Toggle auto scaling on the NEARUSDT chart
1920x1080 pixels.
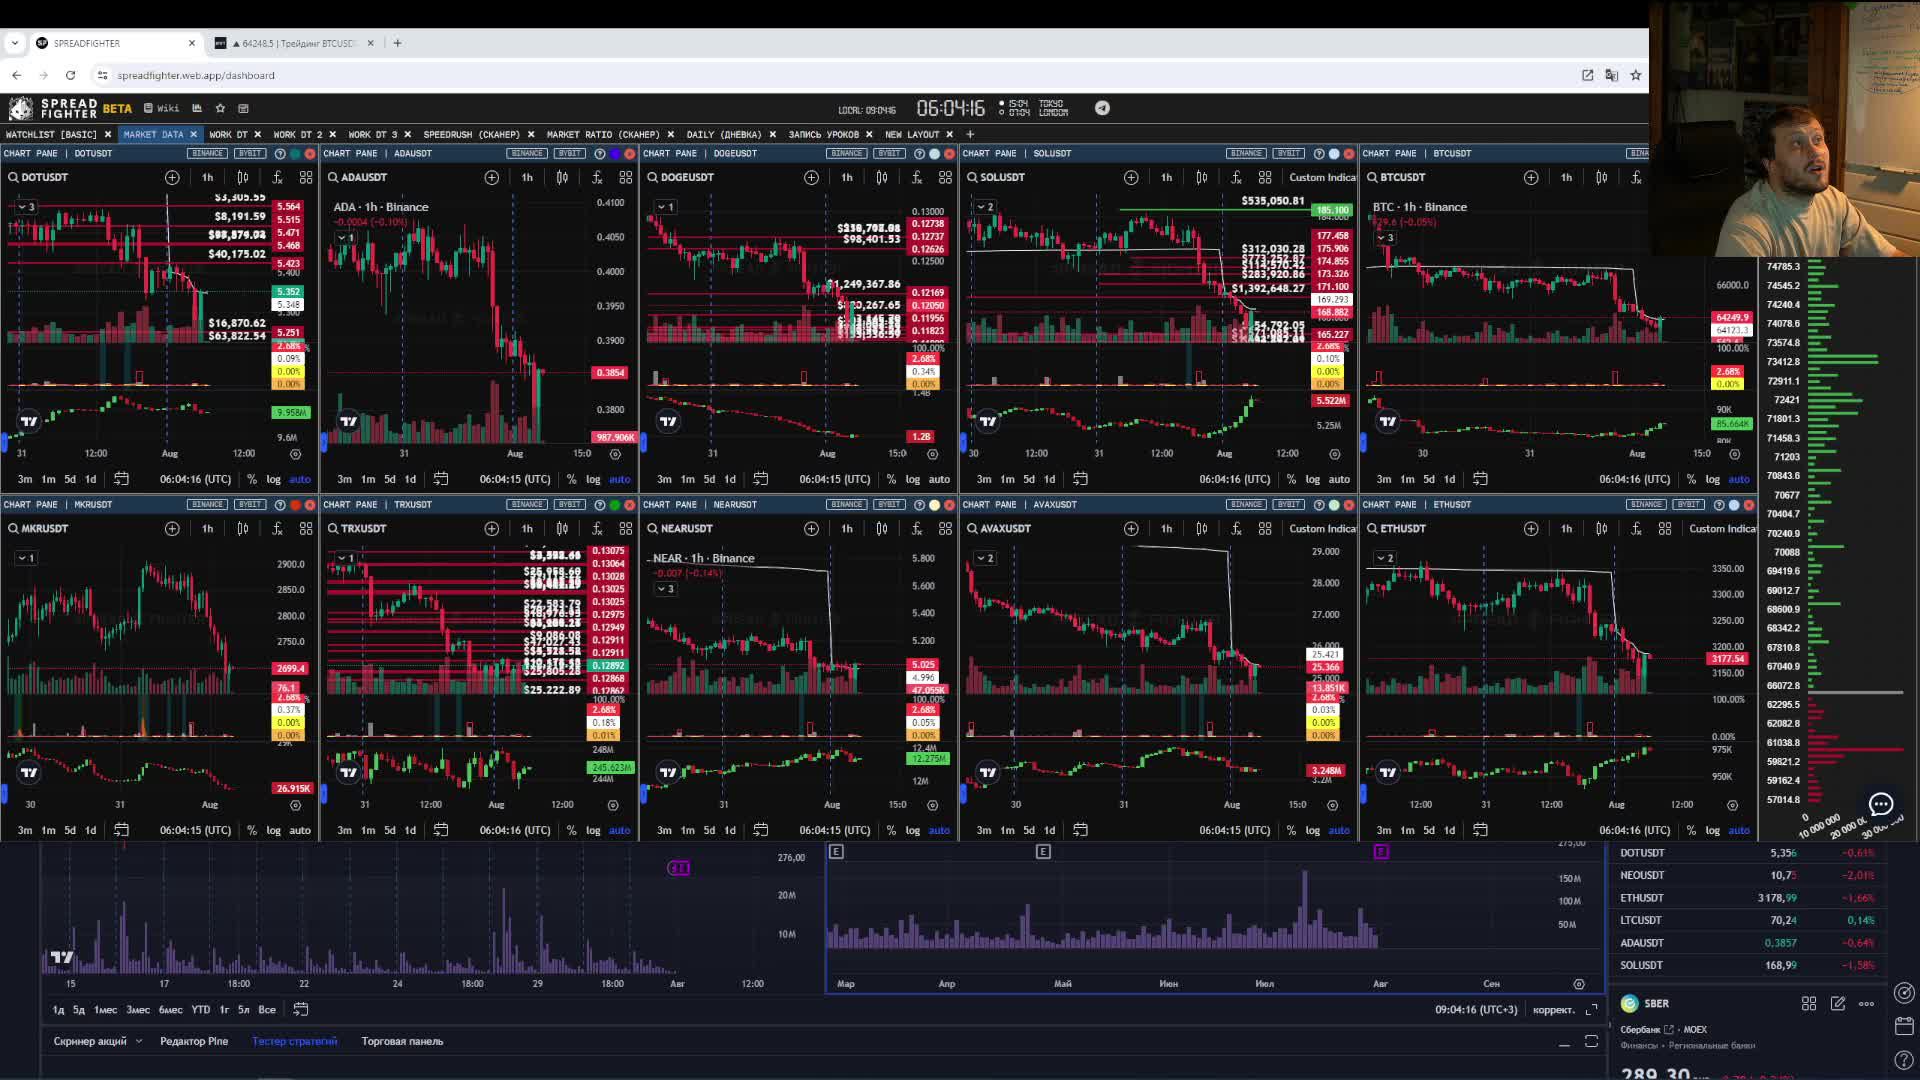click(x=938, y=830)
